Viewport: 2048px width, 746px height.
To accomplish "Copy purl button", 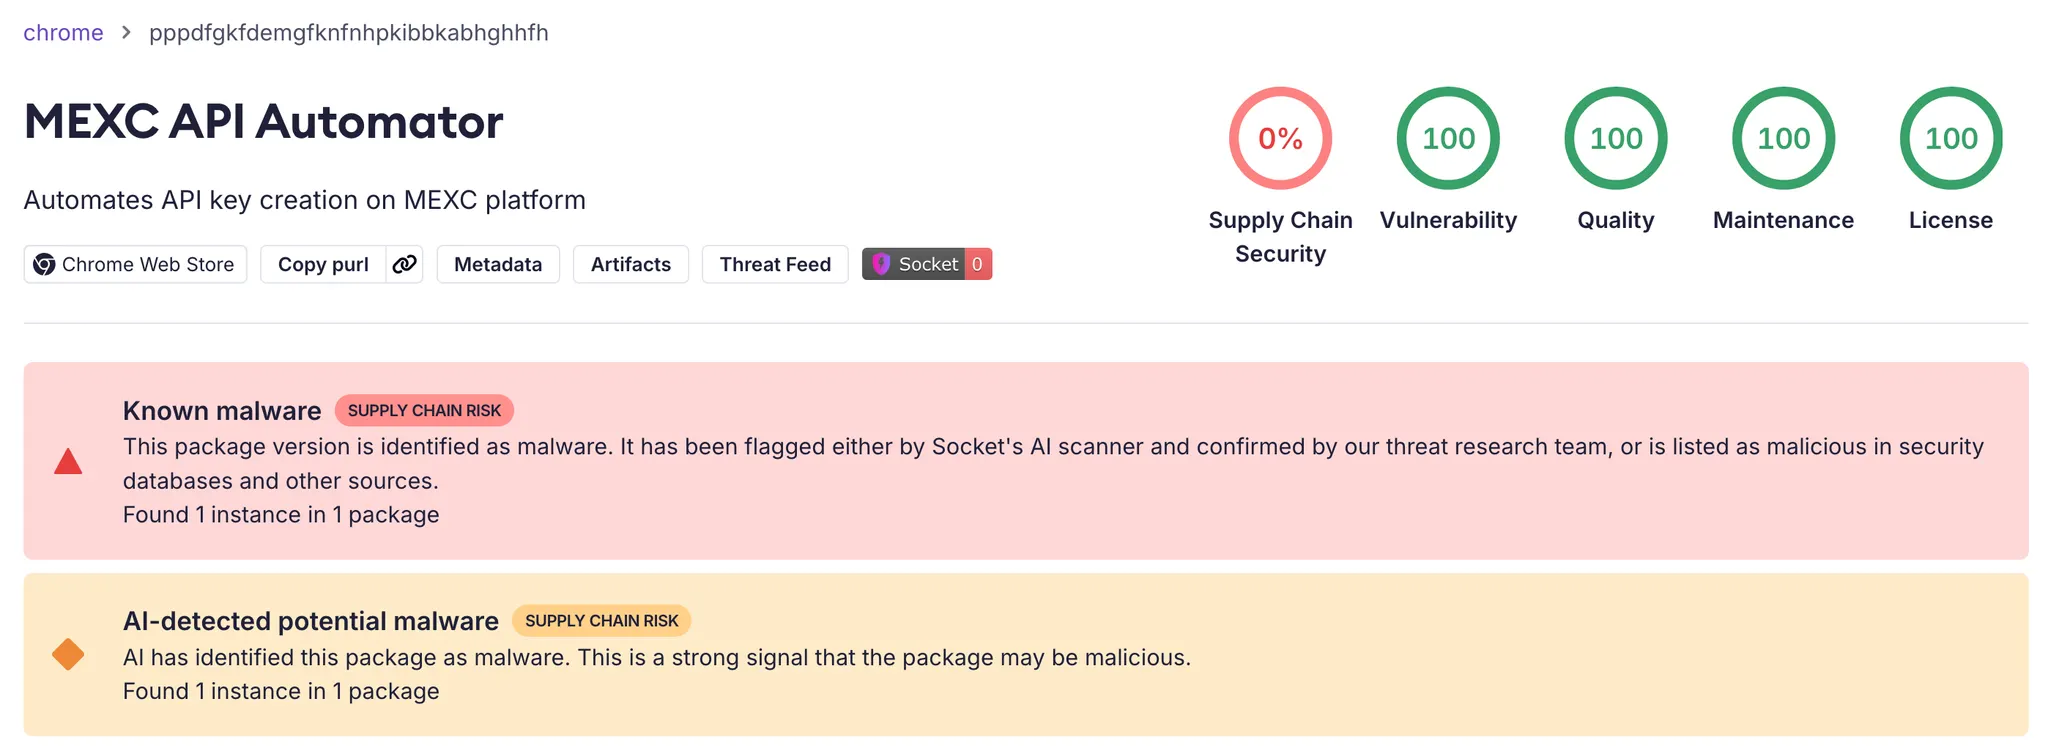I will 323,264.
